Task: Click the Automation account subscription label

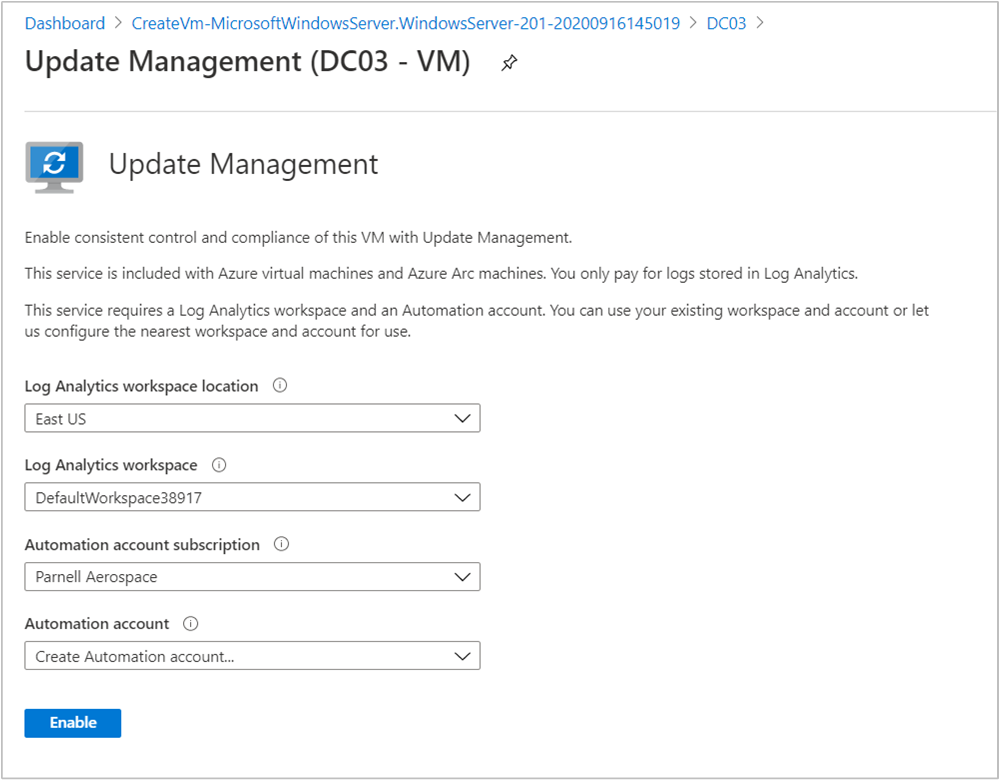Action: tap(142, 545)
